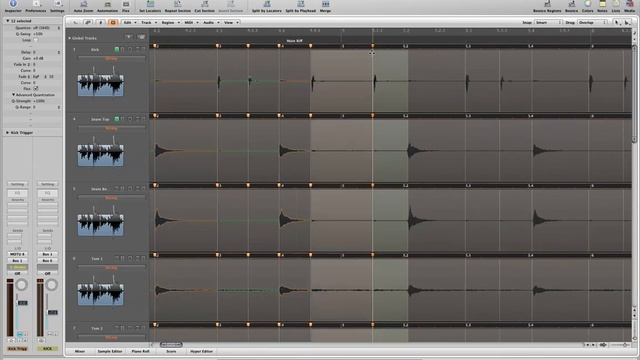Toggle the Loop checkbox in region inspector
Viewport: 640px width, 360px height.
point(36,40)
